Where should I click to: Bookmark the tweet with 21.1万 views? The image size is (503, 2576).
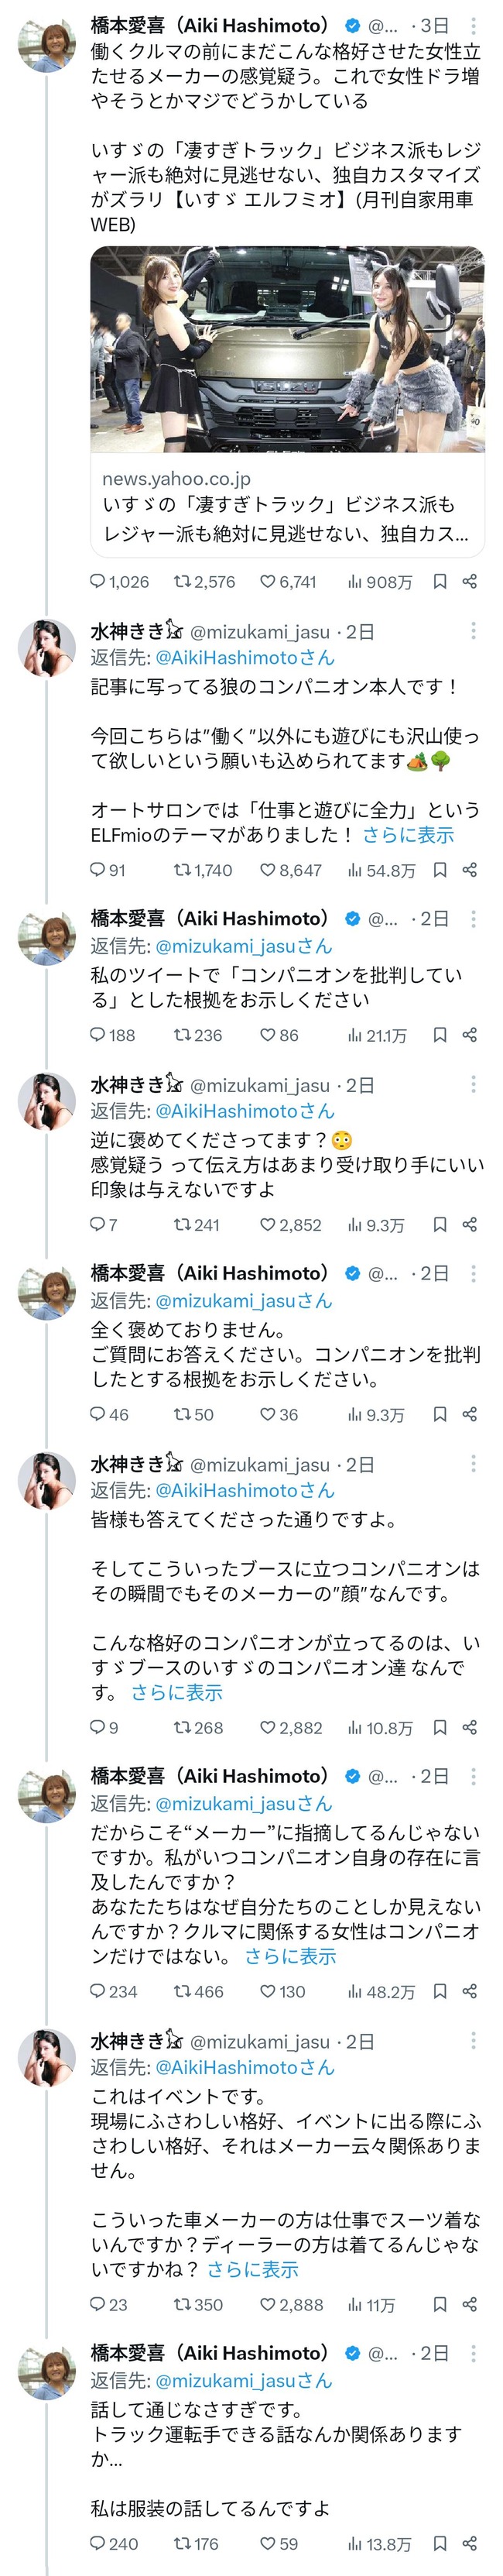[x=439, y=1035]
